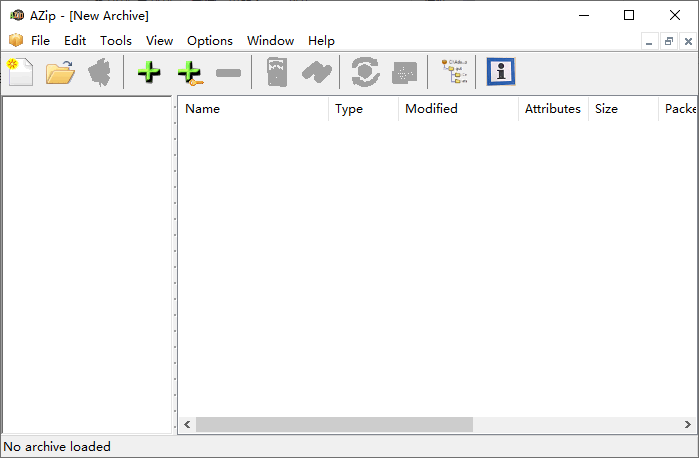Minimize the inner New Archive child window
This screenshot has height=458, width=699.
coord(649,41)
